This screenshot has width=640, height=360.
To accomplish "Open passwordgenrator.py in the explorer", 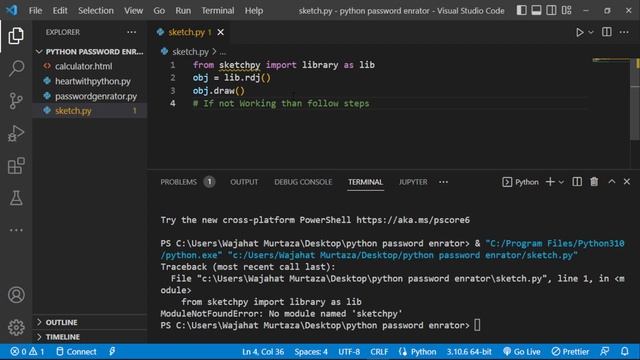I will [90, 96].
